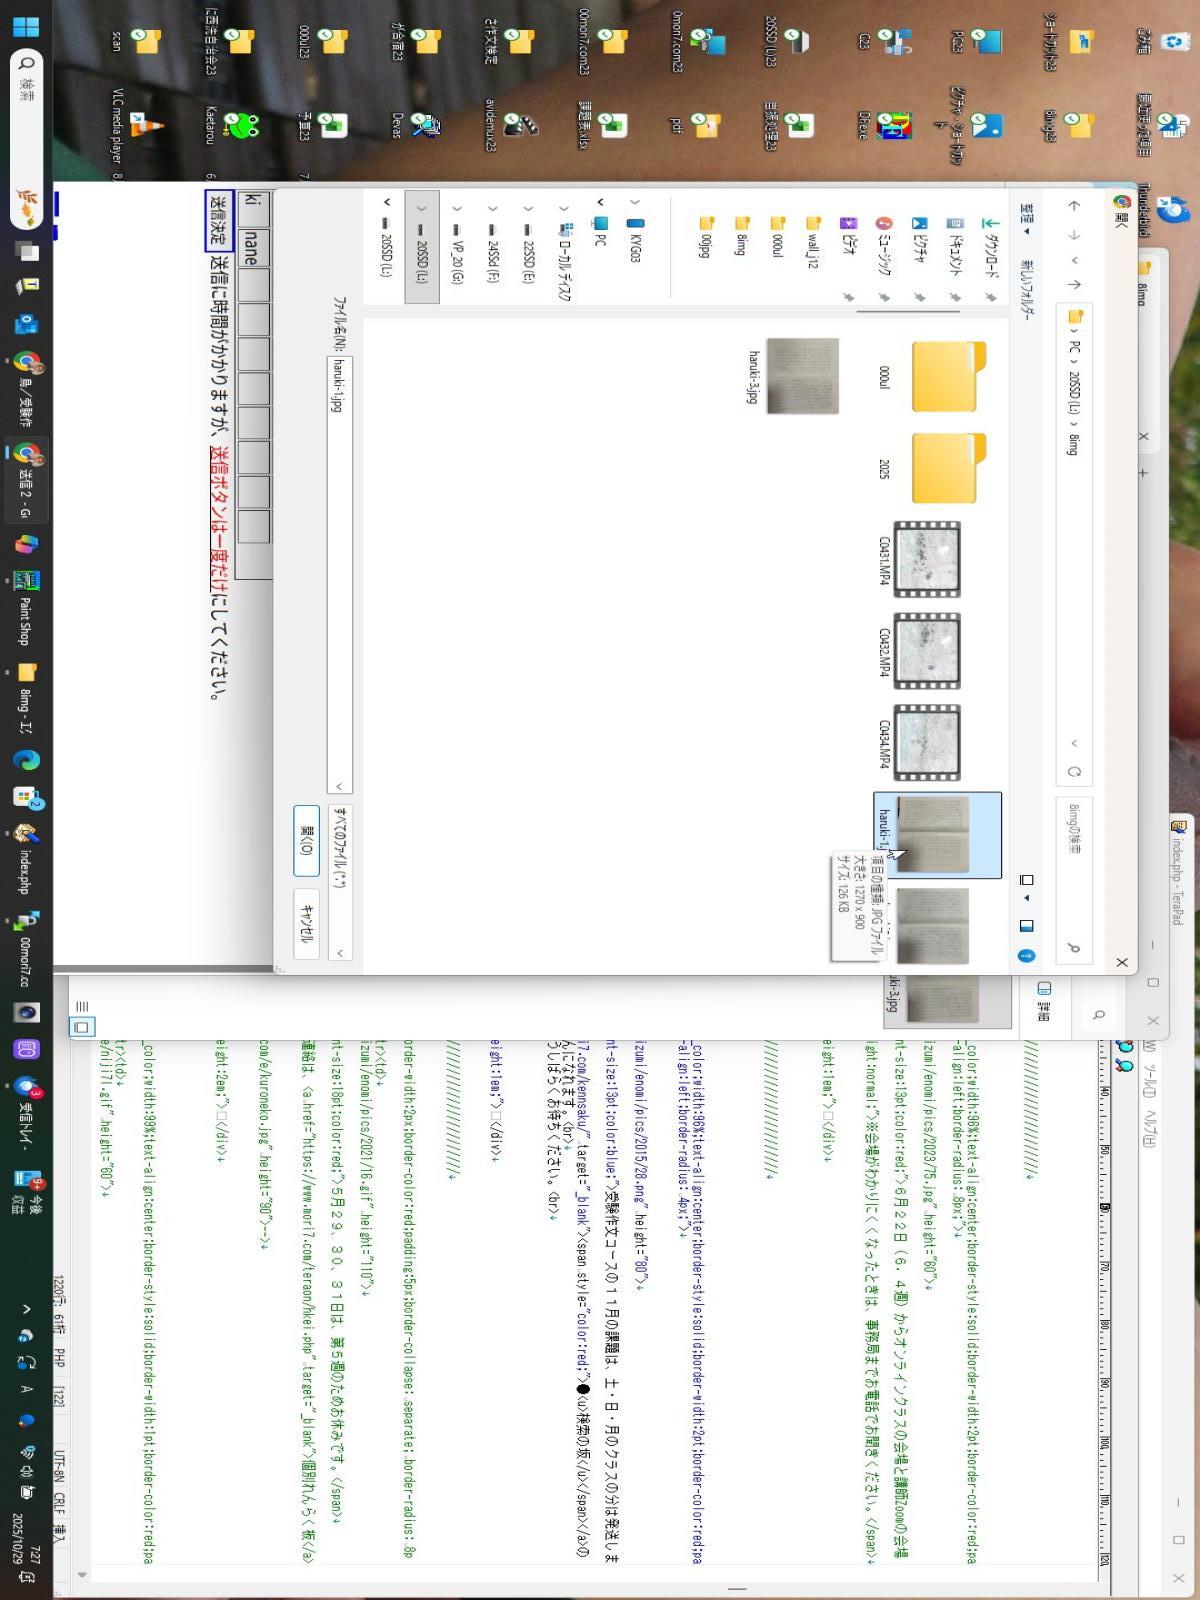
Task: Expand the KYG03 tree node
Action: (635, 201)
